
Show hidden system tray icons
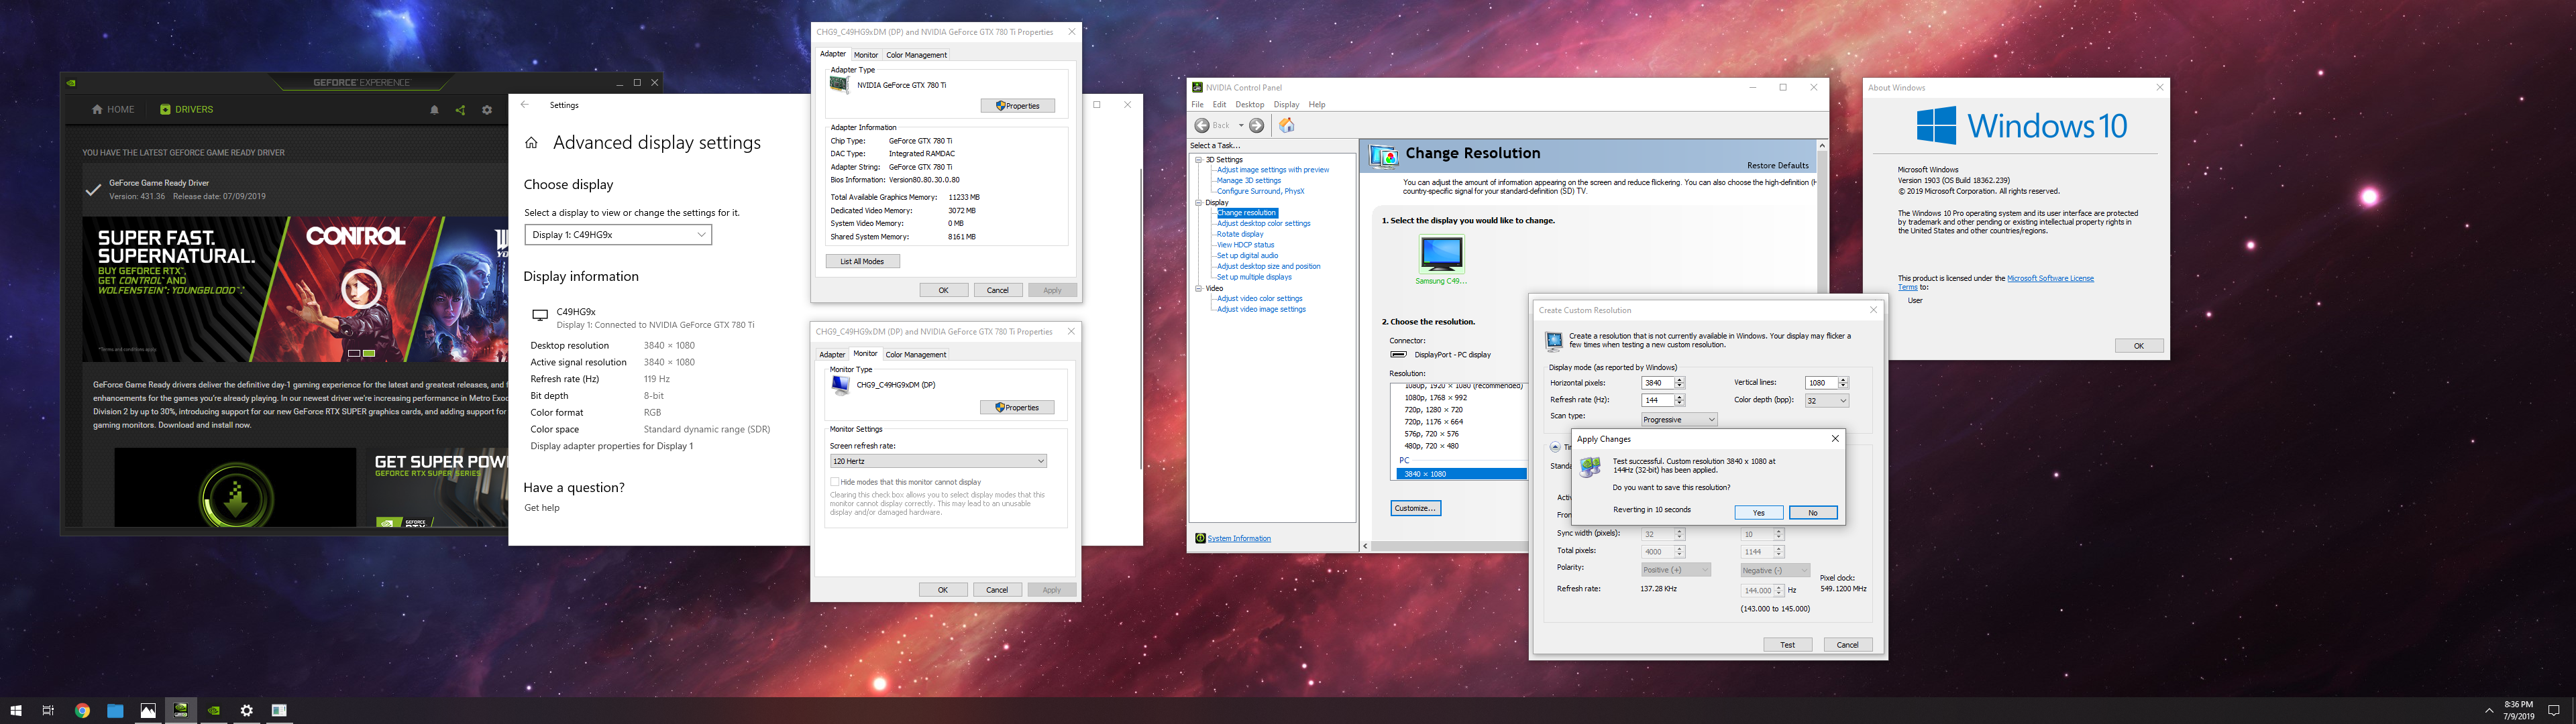pos(2489,711)
